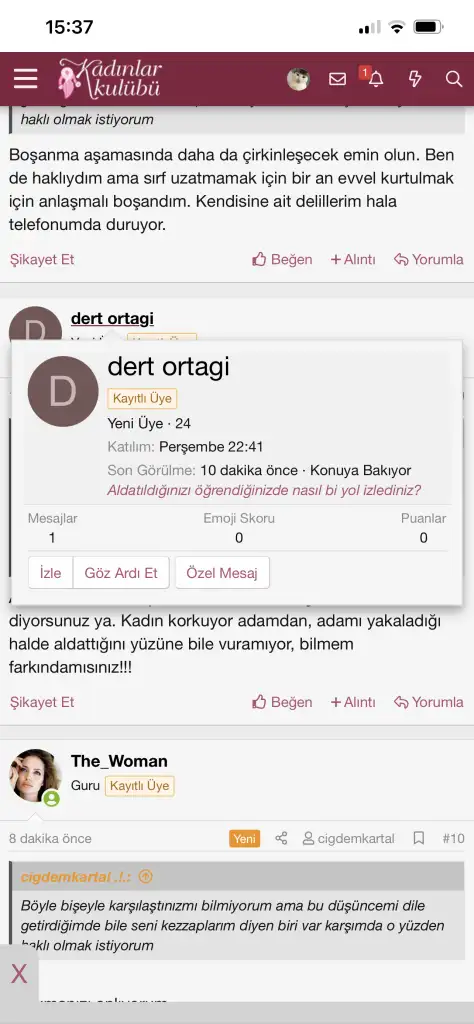The image size is (474, 1024).
Task: Open The_Woman user profile name
Action: (x=119, y=761)
